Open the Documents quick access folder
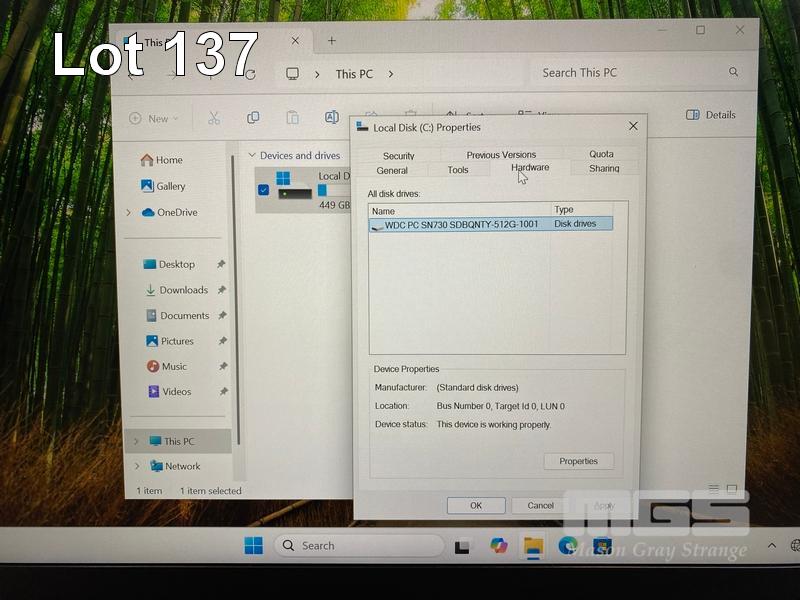The image size is (800, 600). pos(178,315)
